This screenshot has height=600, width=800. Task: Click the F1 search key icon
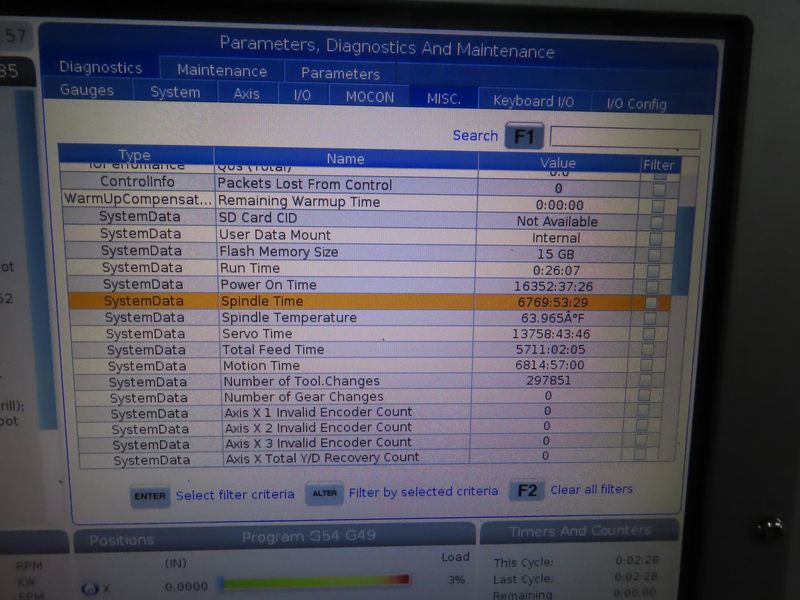[524, 136]
